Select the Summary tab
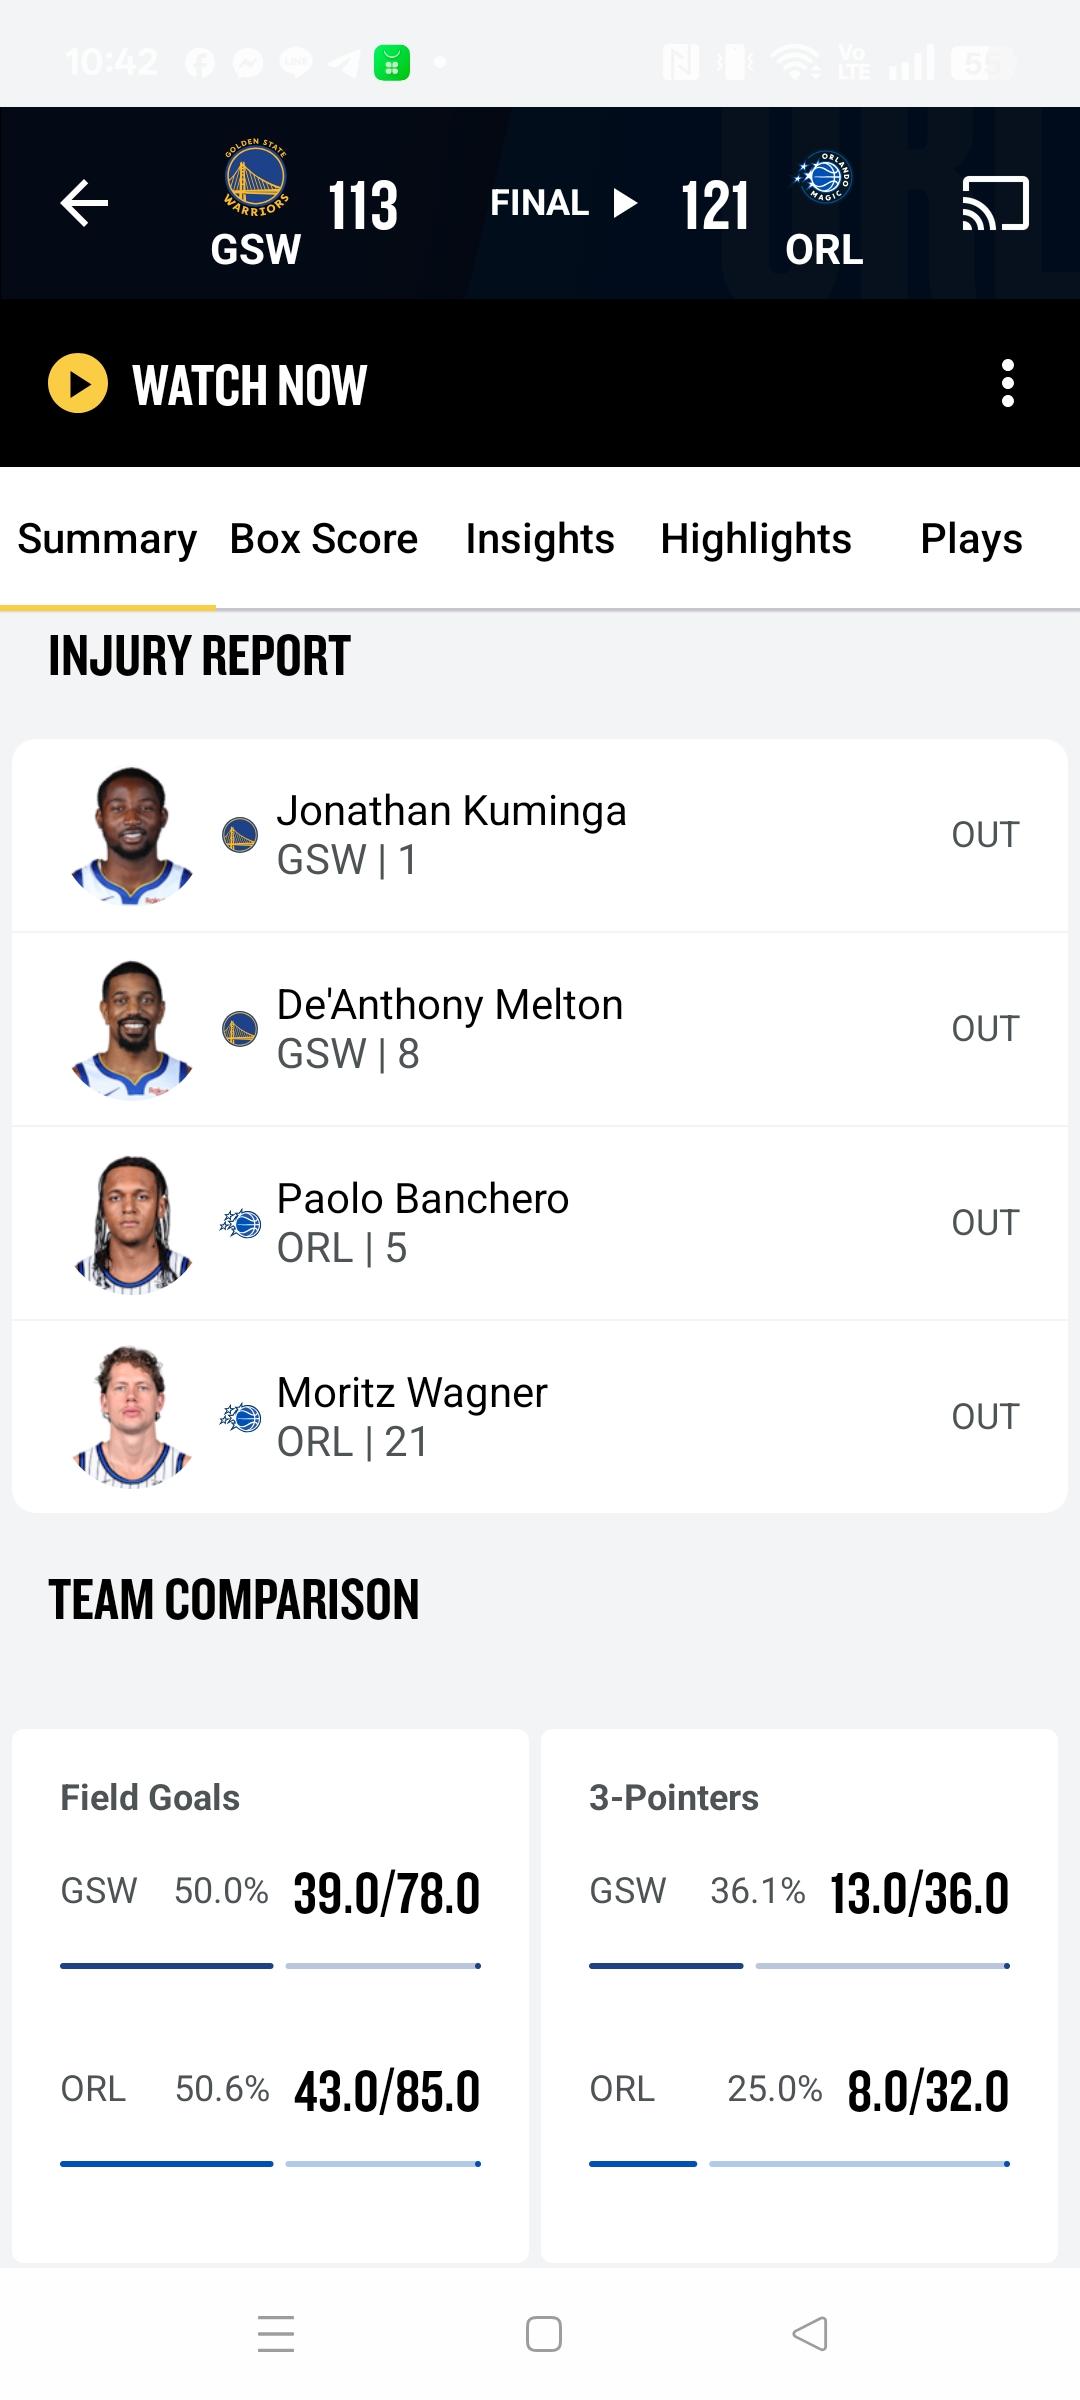Screen dimensions: 1080x2400 [x=107, y=539]
